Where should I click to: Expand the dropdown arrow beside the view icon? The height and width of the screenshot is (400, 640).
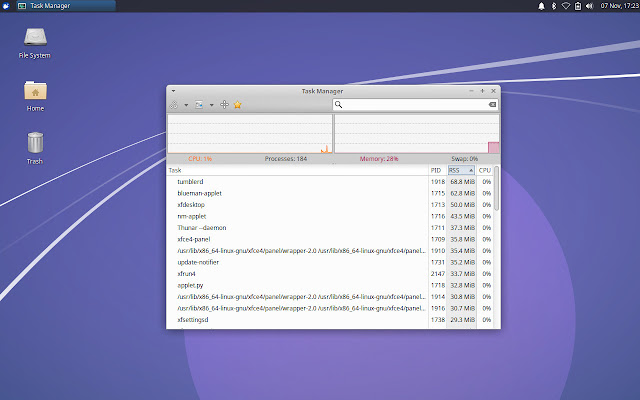click(211, 105)
